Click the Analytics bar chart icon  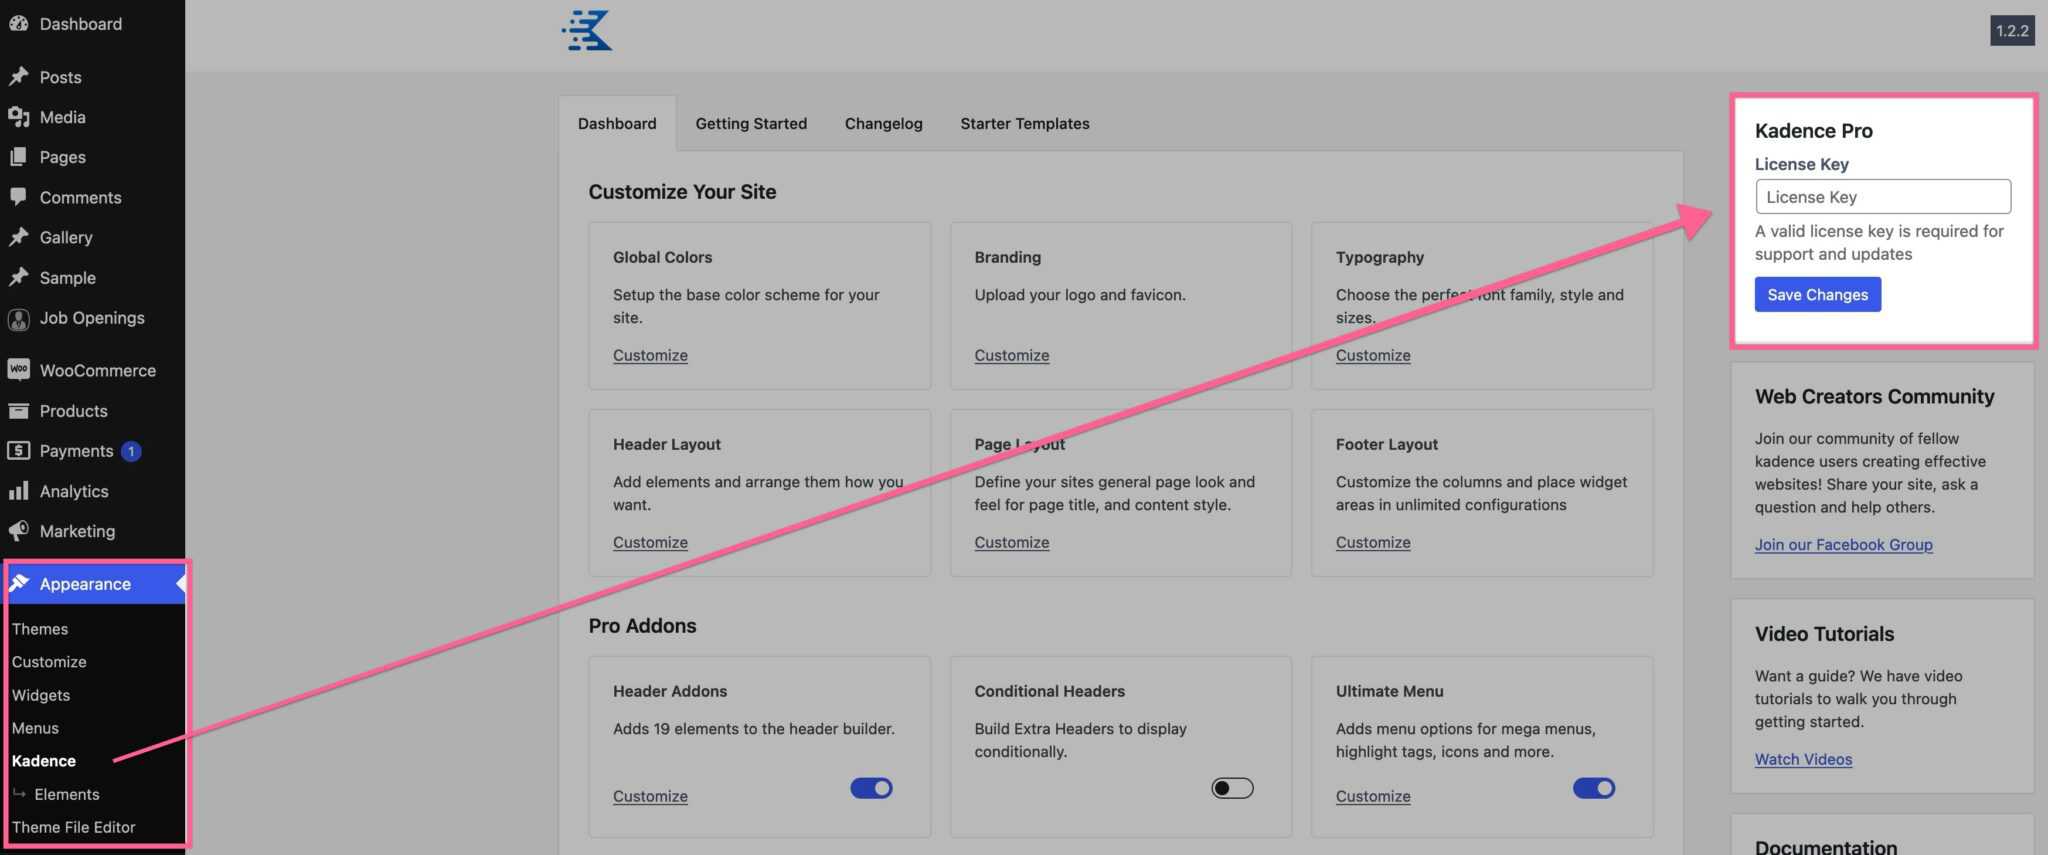(x=18, y=491)
